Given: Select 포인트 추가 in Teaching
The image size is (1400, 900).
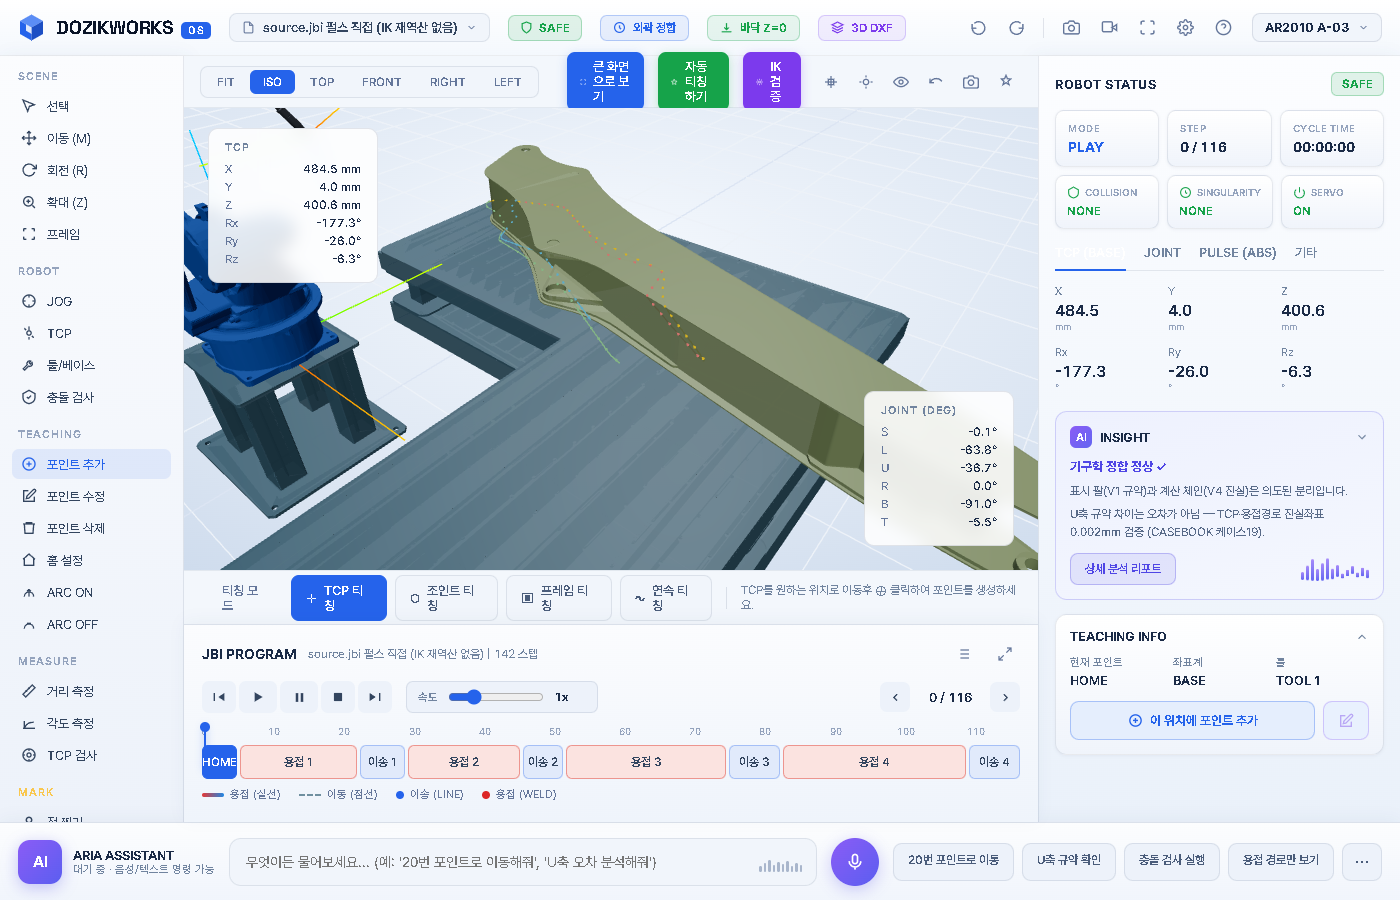Looking at the screenshot, I should pyautogui.click(x=91, y=464).
